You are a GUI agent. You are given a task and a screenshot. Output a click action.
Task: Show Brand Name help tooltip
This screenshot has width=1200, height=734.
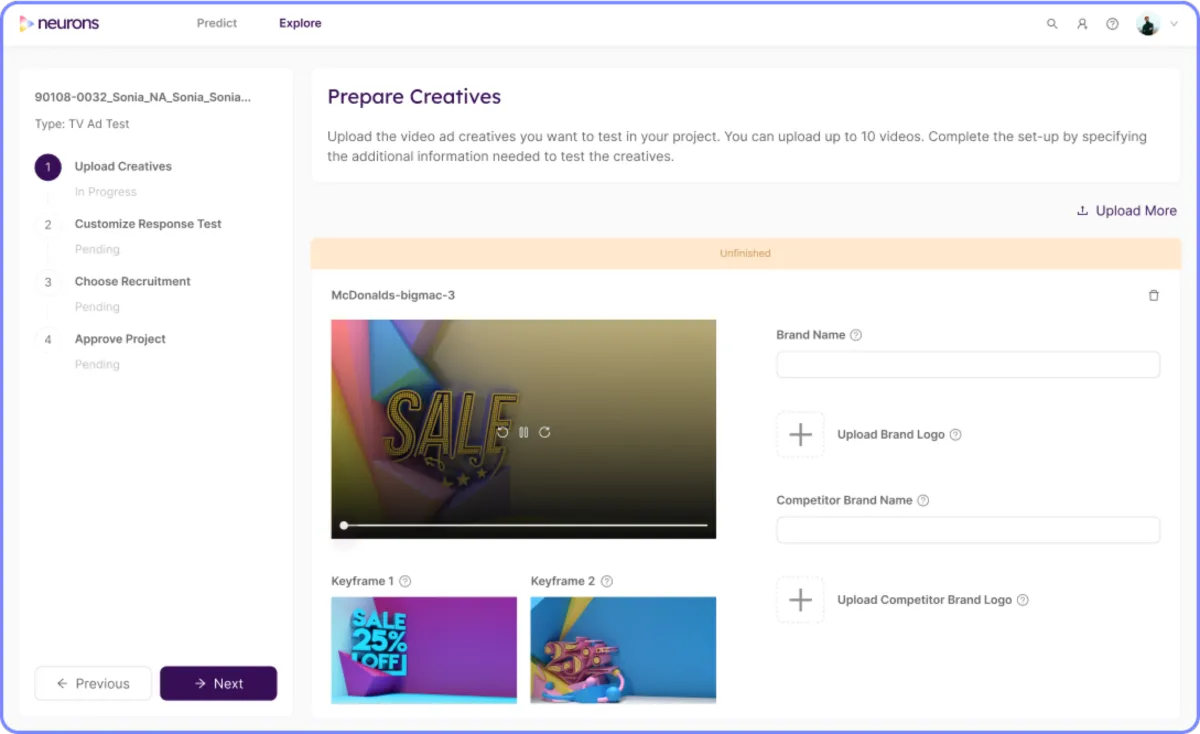tap(856, 335)
